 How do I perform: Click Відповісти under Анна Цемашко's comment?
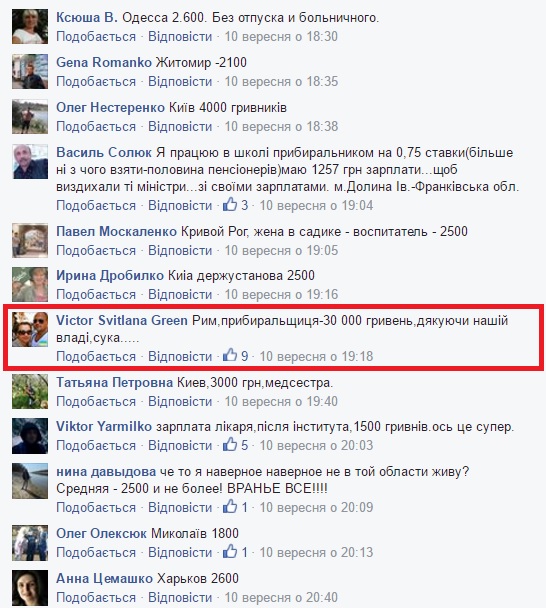[180, 598]
